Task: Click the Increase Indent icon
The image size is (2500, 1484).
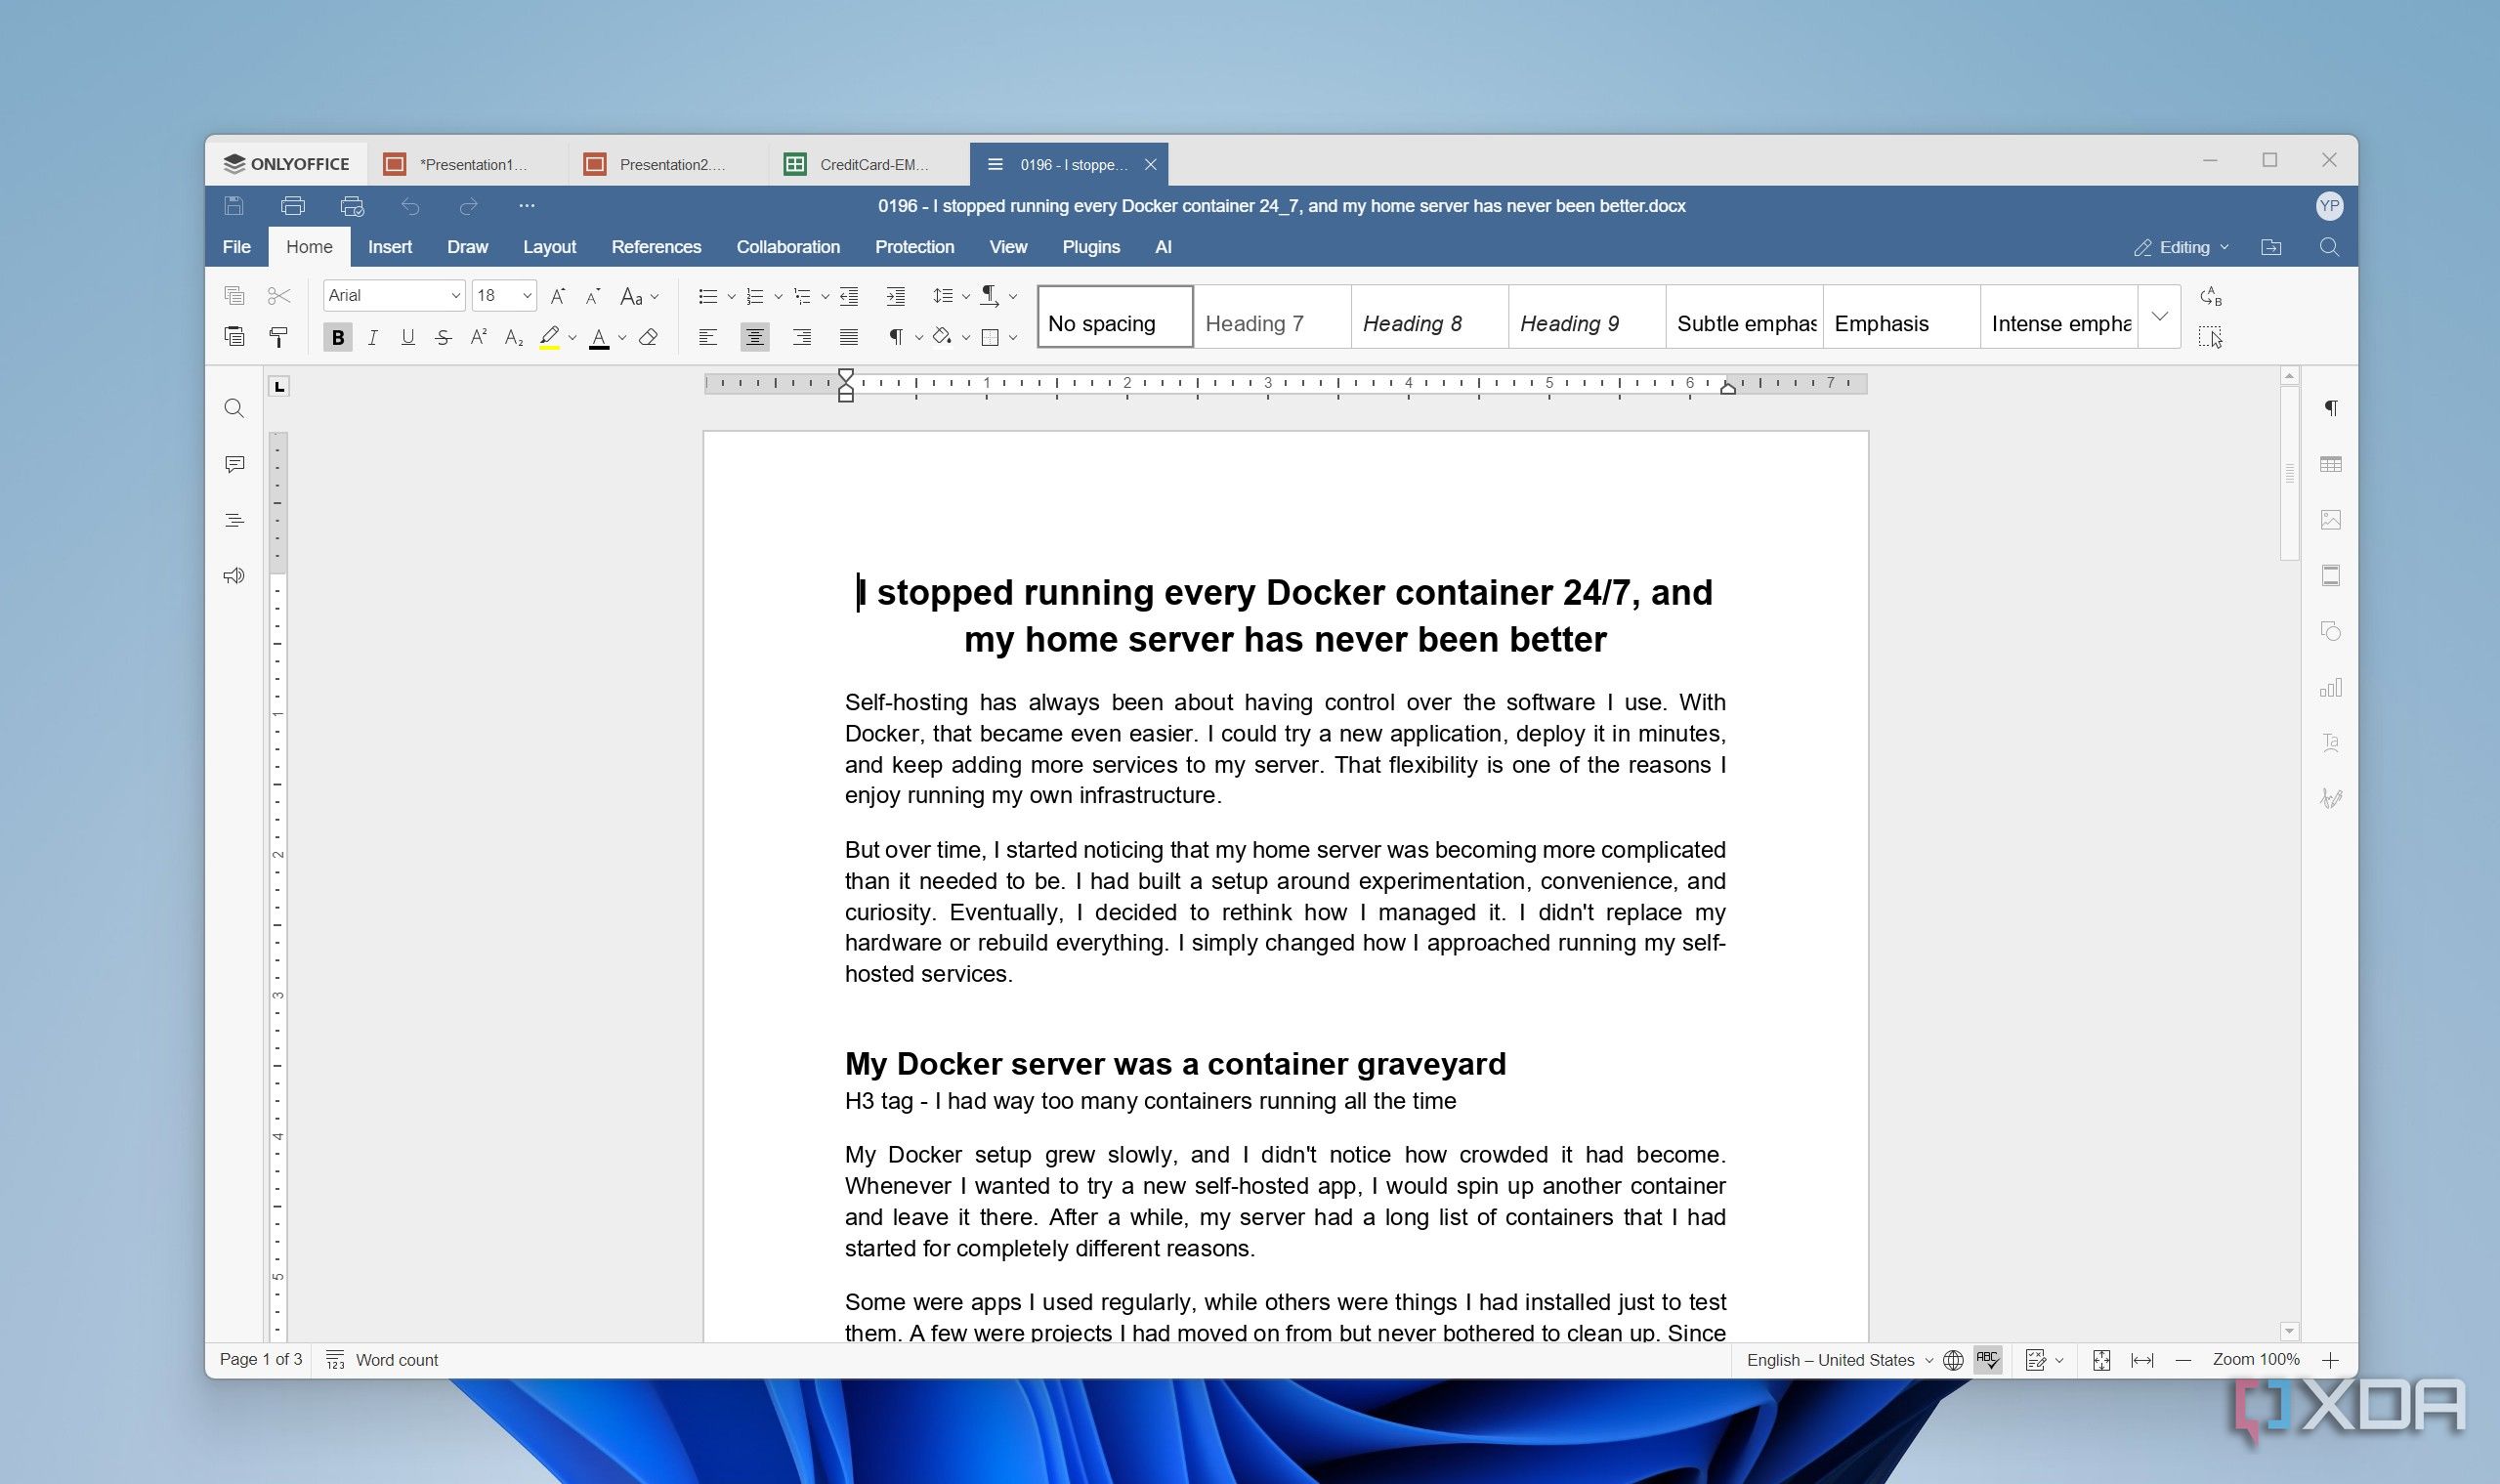Action: pyautogui.click(x=895, y=295)
